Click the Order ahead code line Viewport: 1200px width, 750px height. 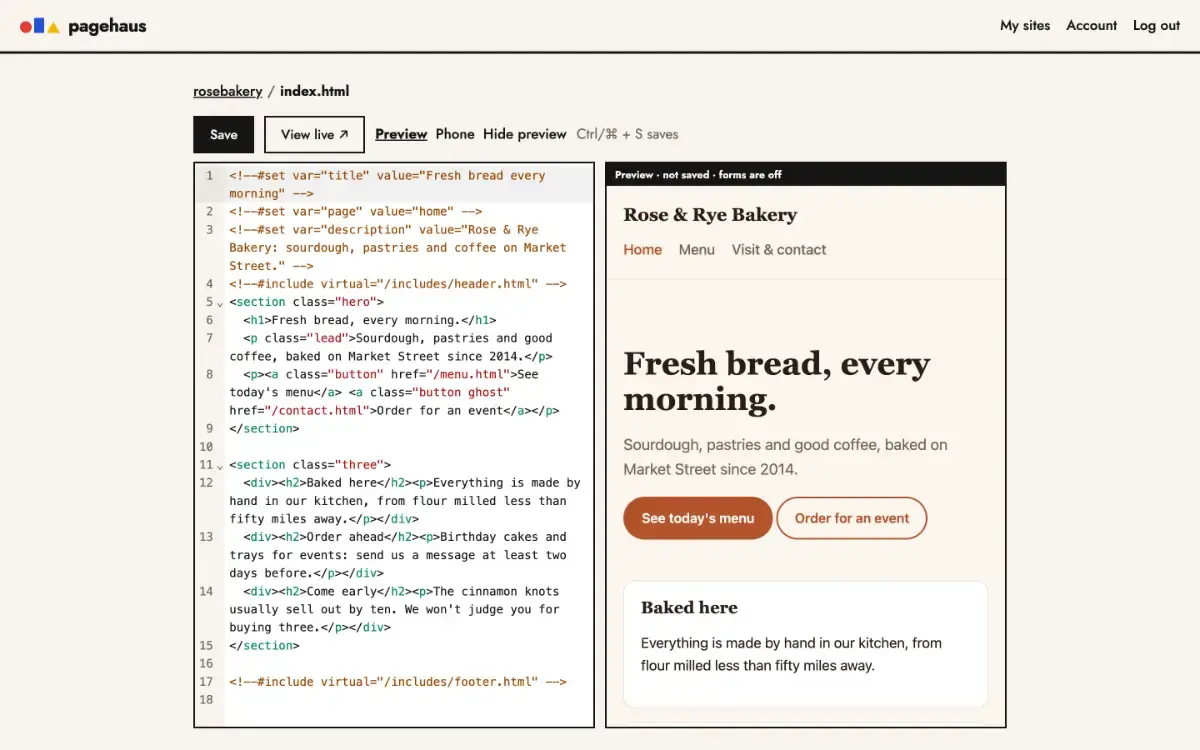(x=409, y=555)
